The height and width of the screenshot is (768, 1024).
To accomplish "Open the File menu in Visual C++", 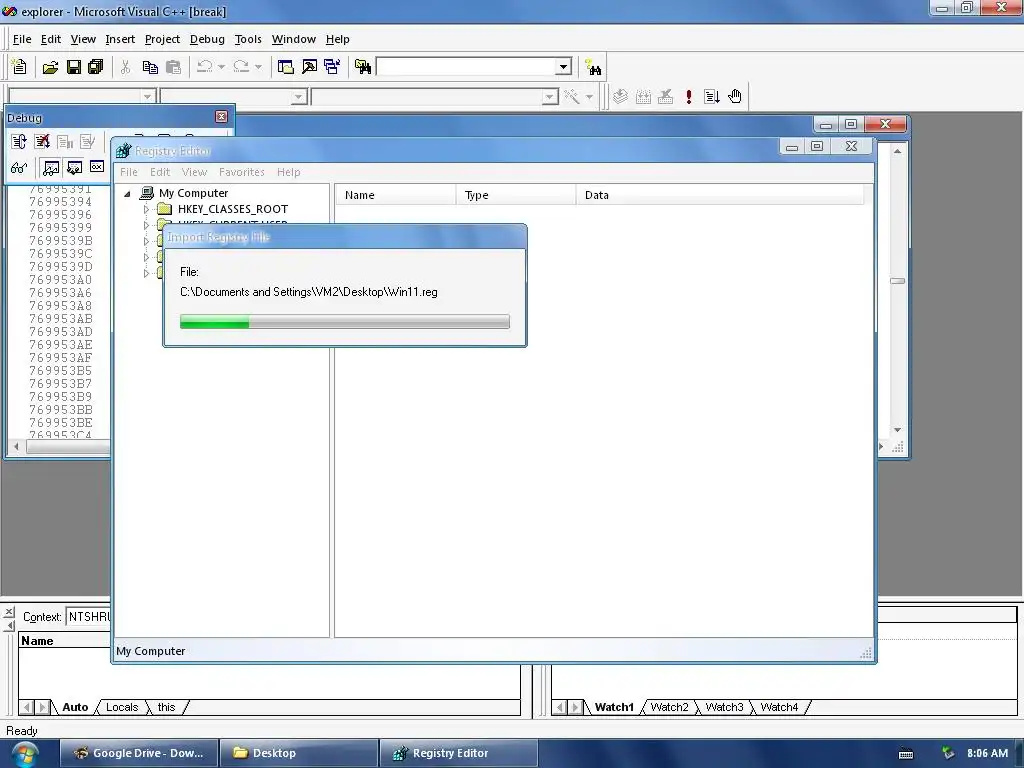I will pyautogui.click(x=22, y=39).
